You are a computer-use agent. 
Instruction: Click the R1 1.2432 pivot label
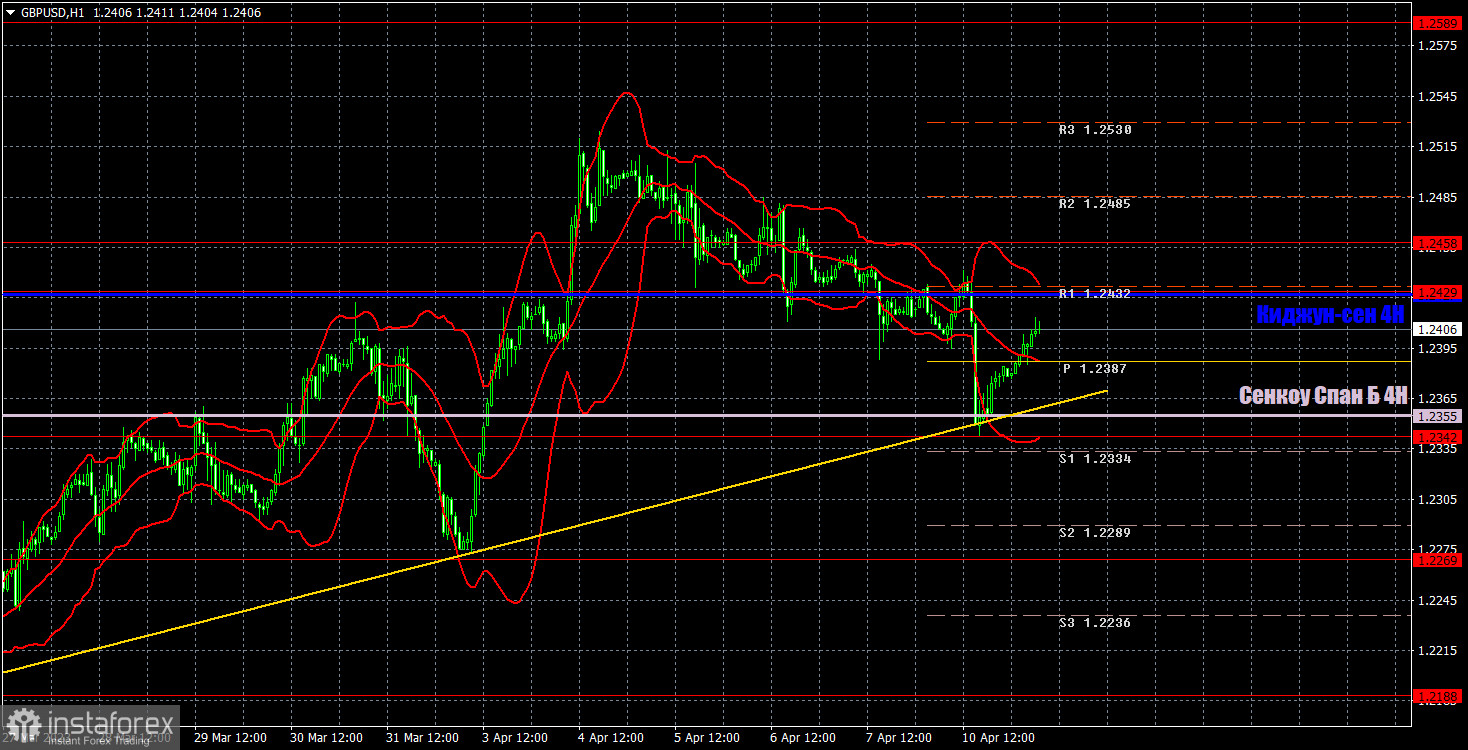(1095, 294)
